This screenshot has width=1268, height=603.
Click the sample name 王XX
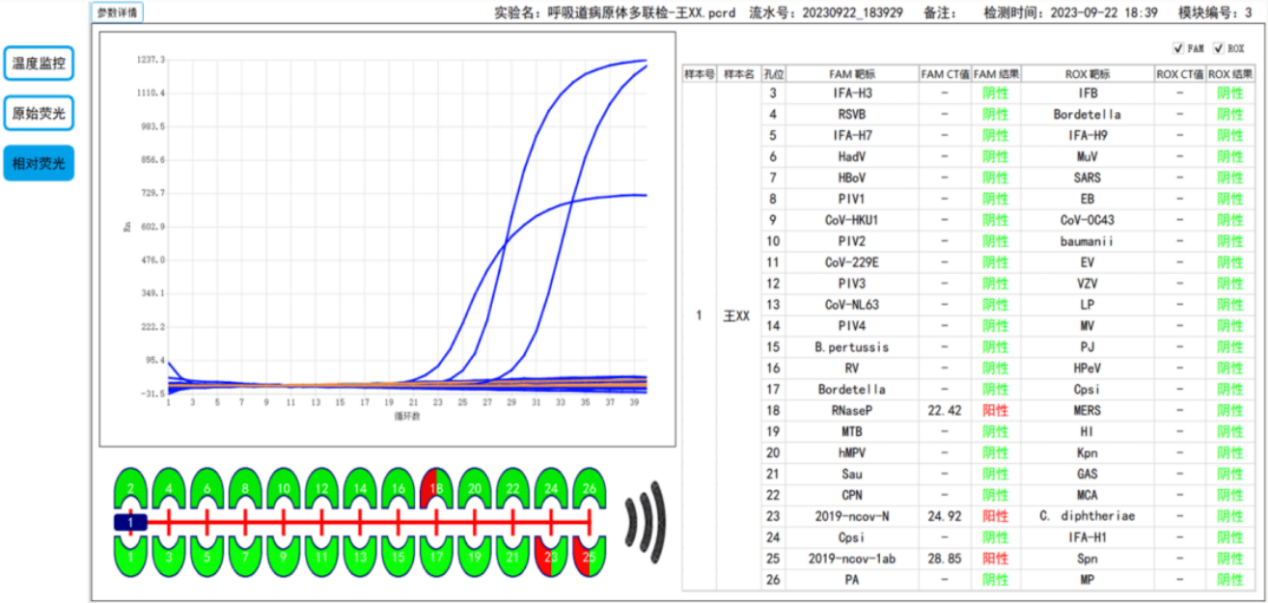pyautogui.click(x=737, y=316)
